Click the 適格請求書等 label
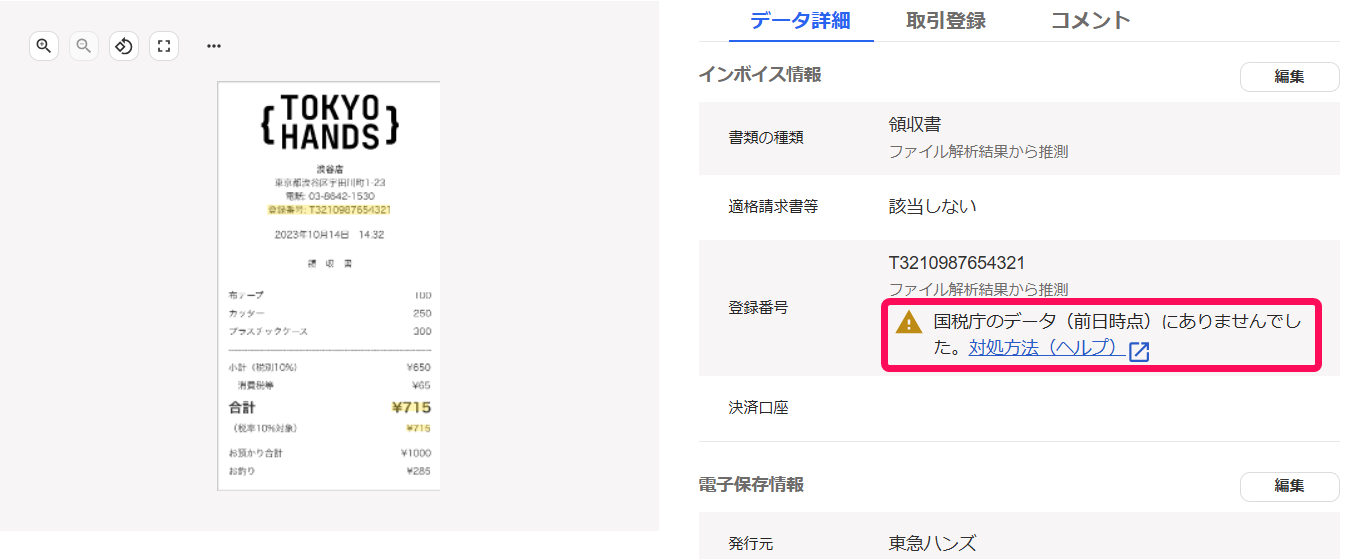 [774, 207]
